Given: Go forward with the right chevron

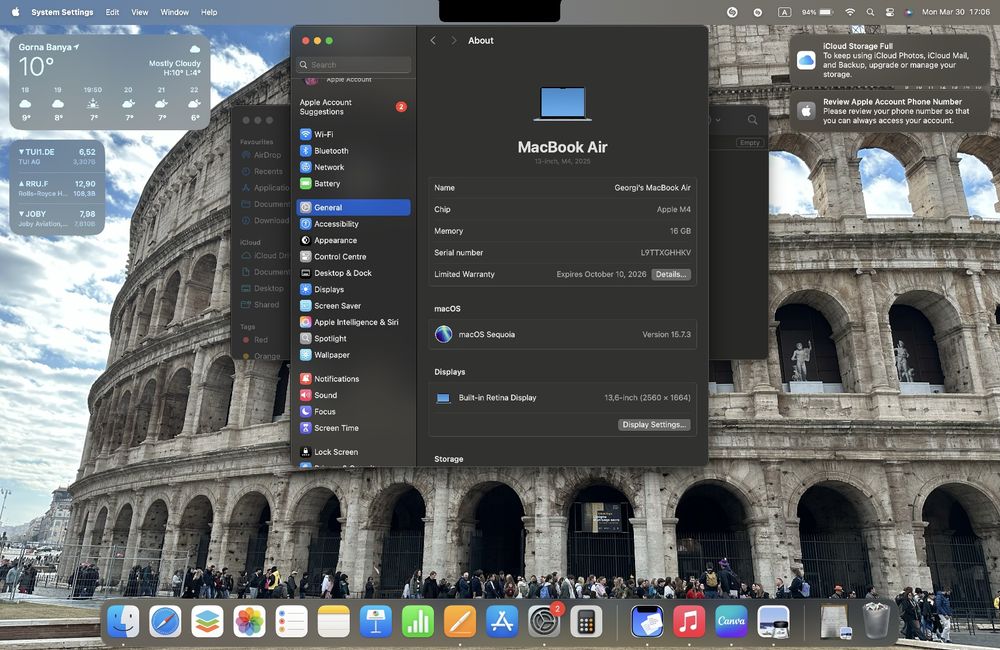Looking at the screenshot, I should [x=453, y=40].
